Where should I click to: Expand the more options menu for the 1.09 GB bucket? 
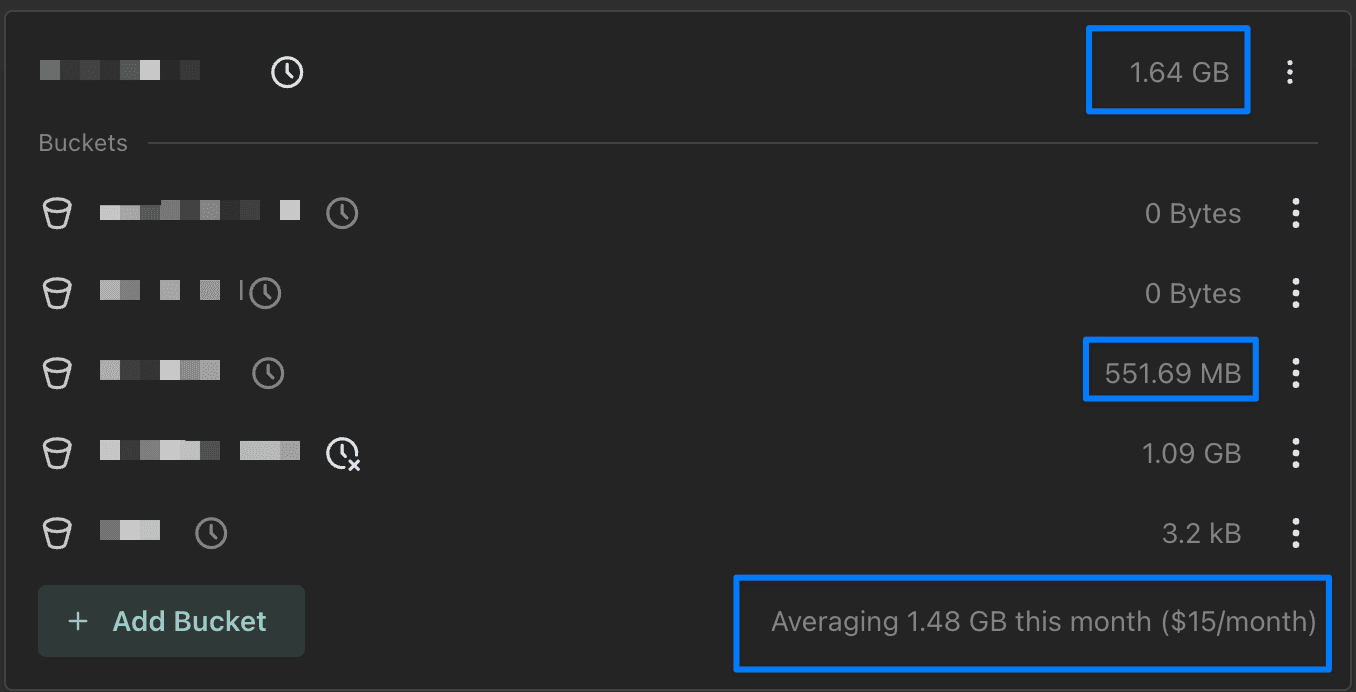pyautogui.click(x=1296, y=454)
